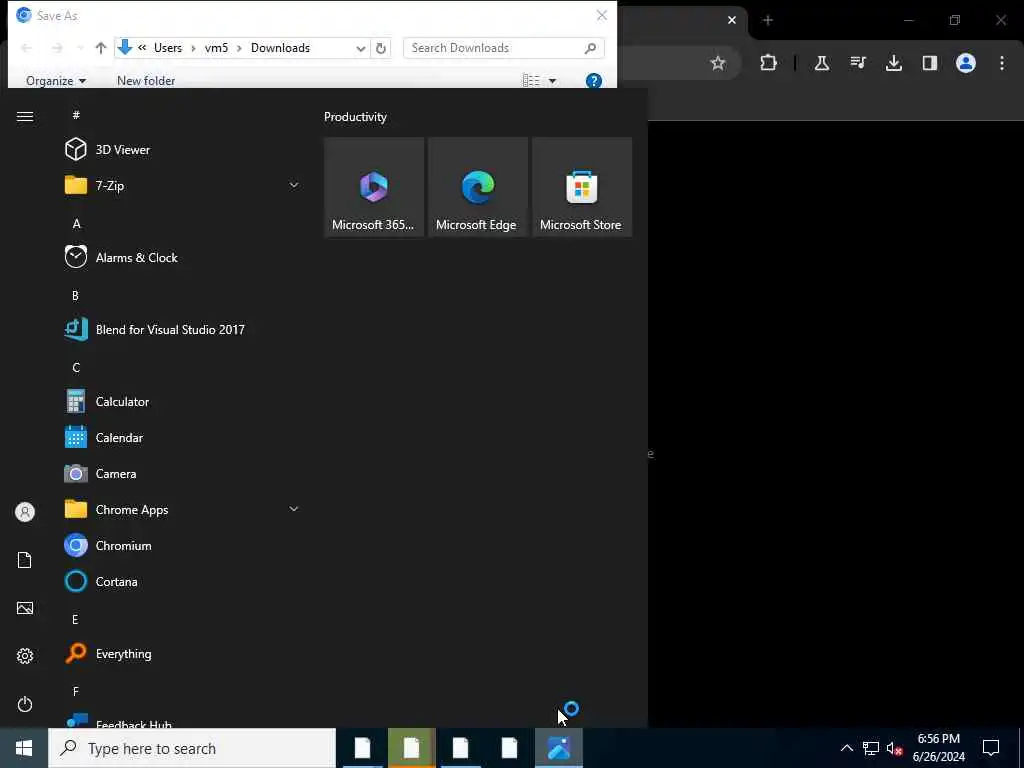Launch the Everything search app

(x=183, y=654)
